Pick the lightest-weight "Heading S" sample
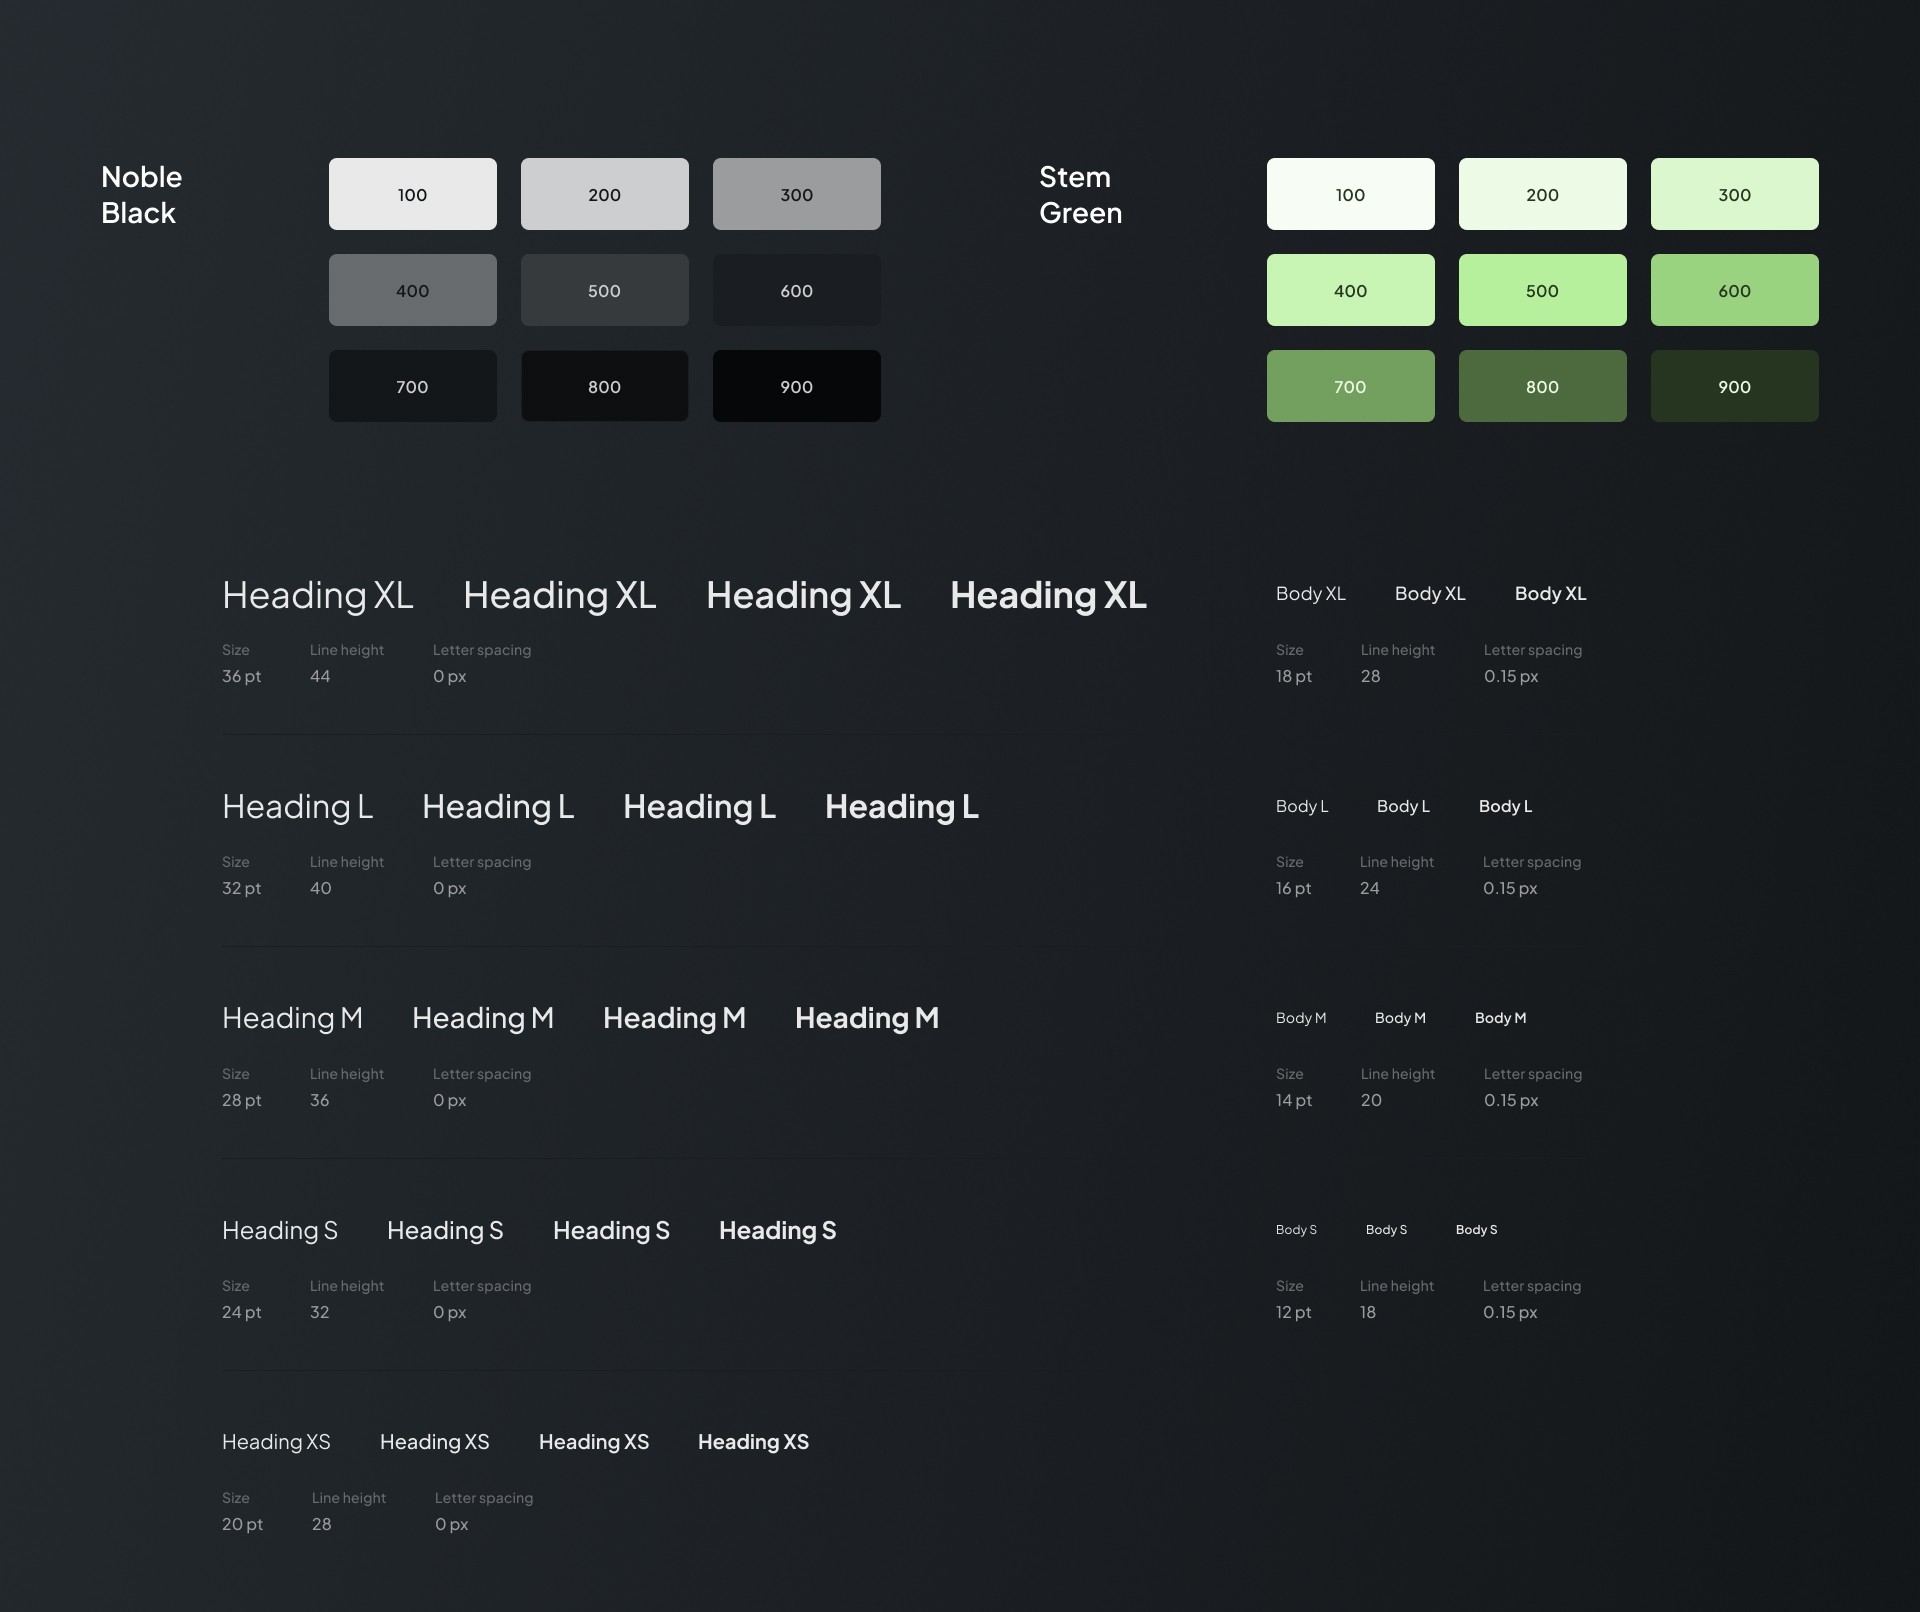Screen dimensions: 1920x1612 [280, 1231]
